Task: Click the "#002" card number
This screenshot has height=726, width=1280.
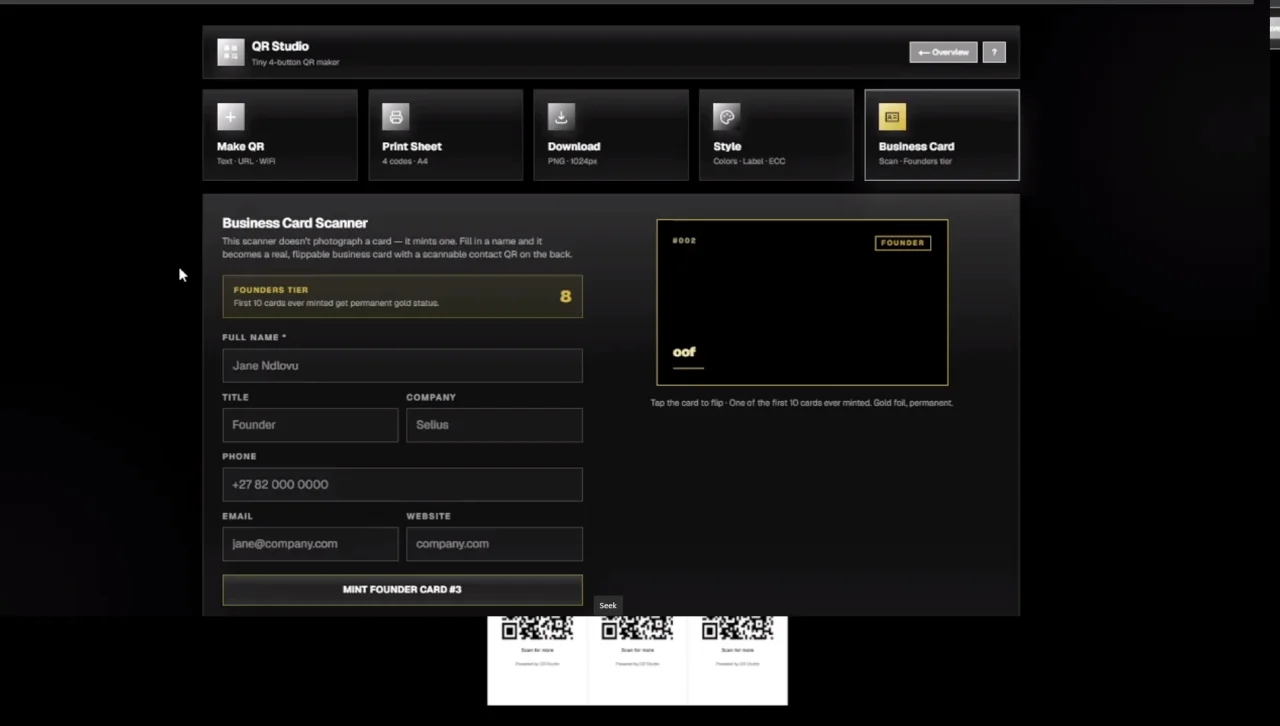Action: [684, 241]
